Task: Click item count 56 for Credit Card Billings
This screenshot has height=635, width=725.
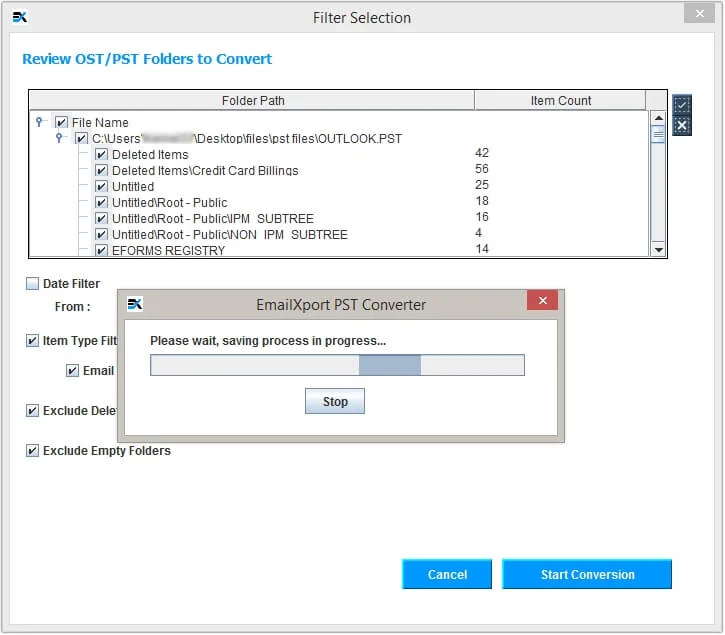Action: [x=482, y=169]
